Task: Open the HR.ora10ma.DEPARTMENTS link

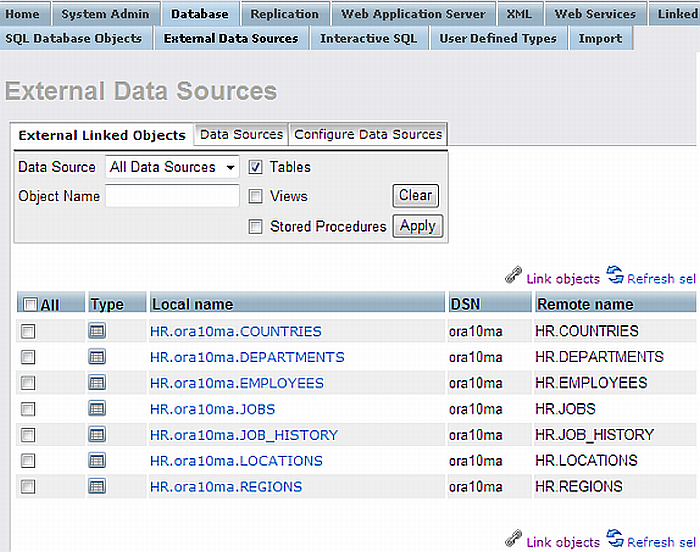Action: 247,357
